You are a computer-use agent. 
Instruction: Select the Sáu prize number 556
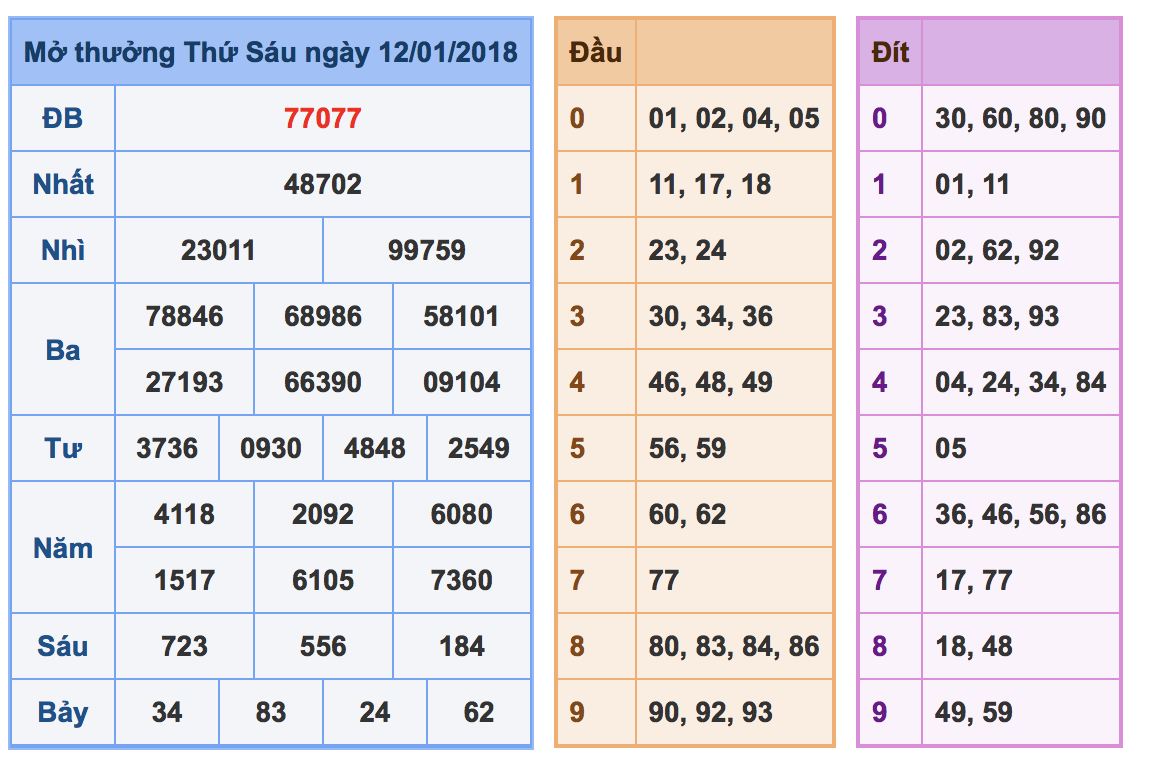click(323, 646)
